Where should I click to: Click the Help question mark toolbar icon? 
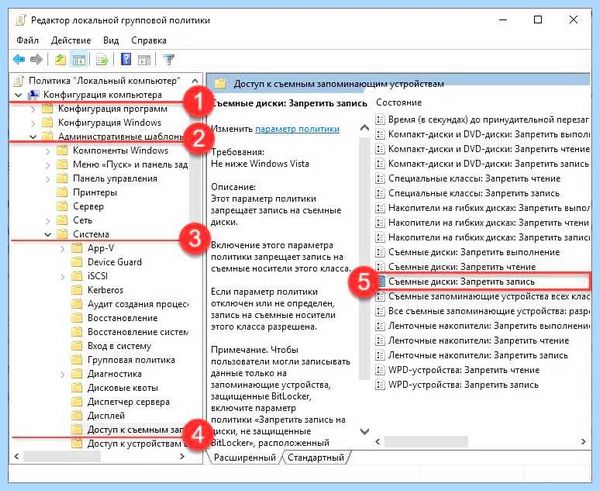(126, 59)
